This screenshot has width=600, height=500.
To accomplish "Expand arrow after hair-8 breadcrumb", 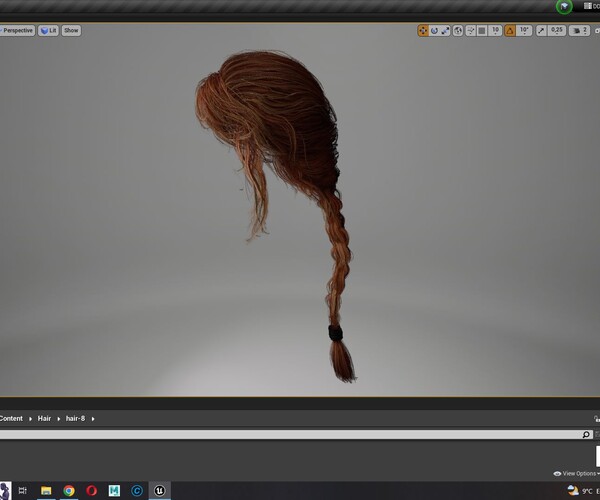I will coord(93,419).
